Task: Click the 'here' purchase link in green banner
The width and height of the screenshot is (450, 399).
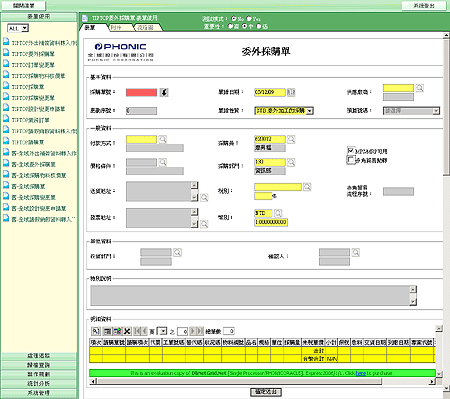Action: [361, 373]
